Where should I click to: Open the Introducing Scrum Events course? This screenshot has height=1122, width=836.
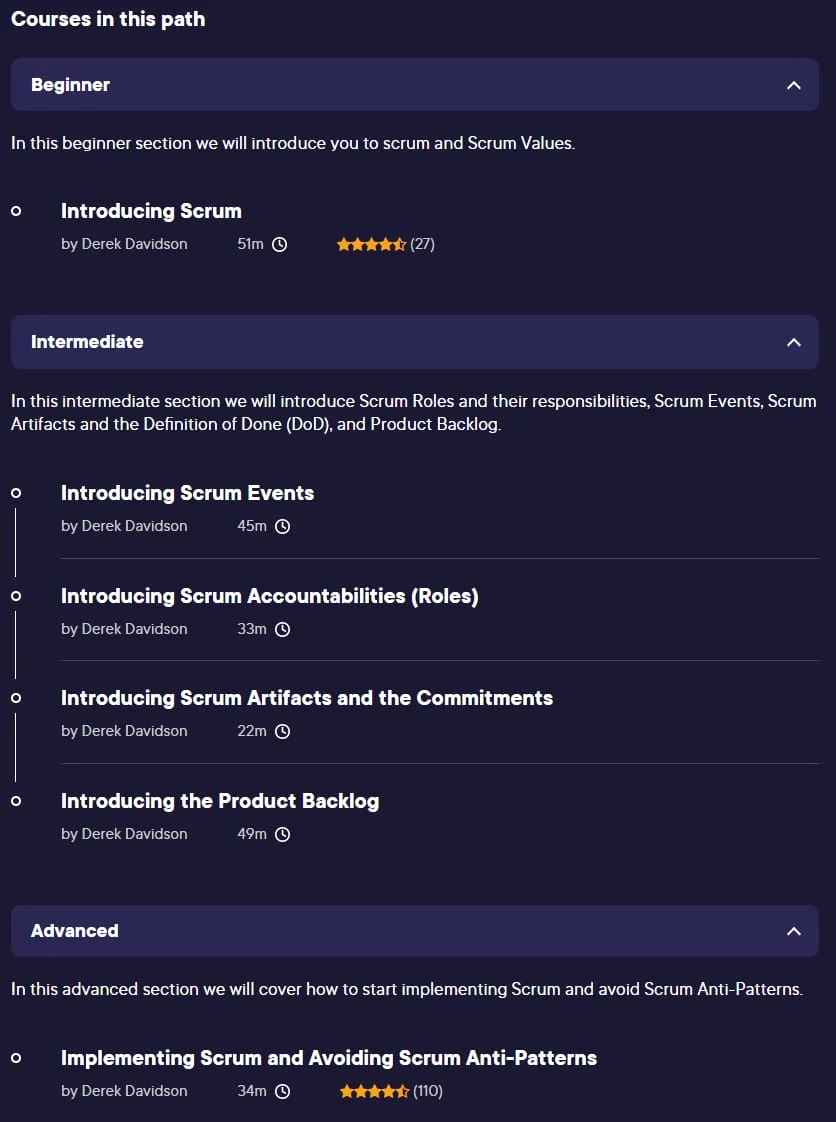coord(188,493)
